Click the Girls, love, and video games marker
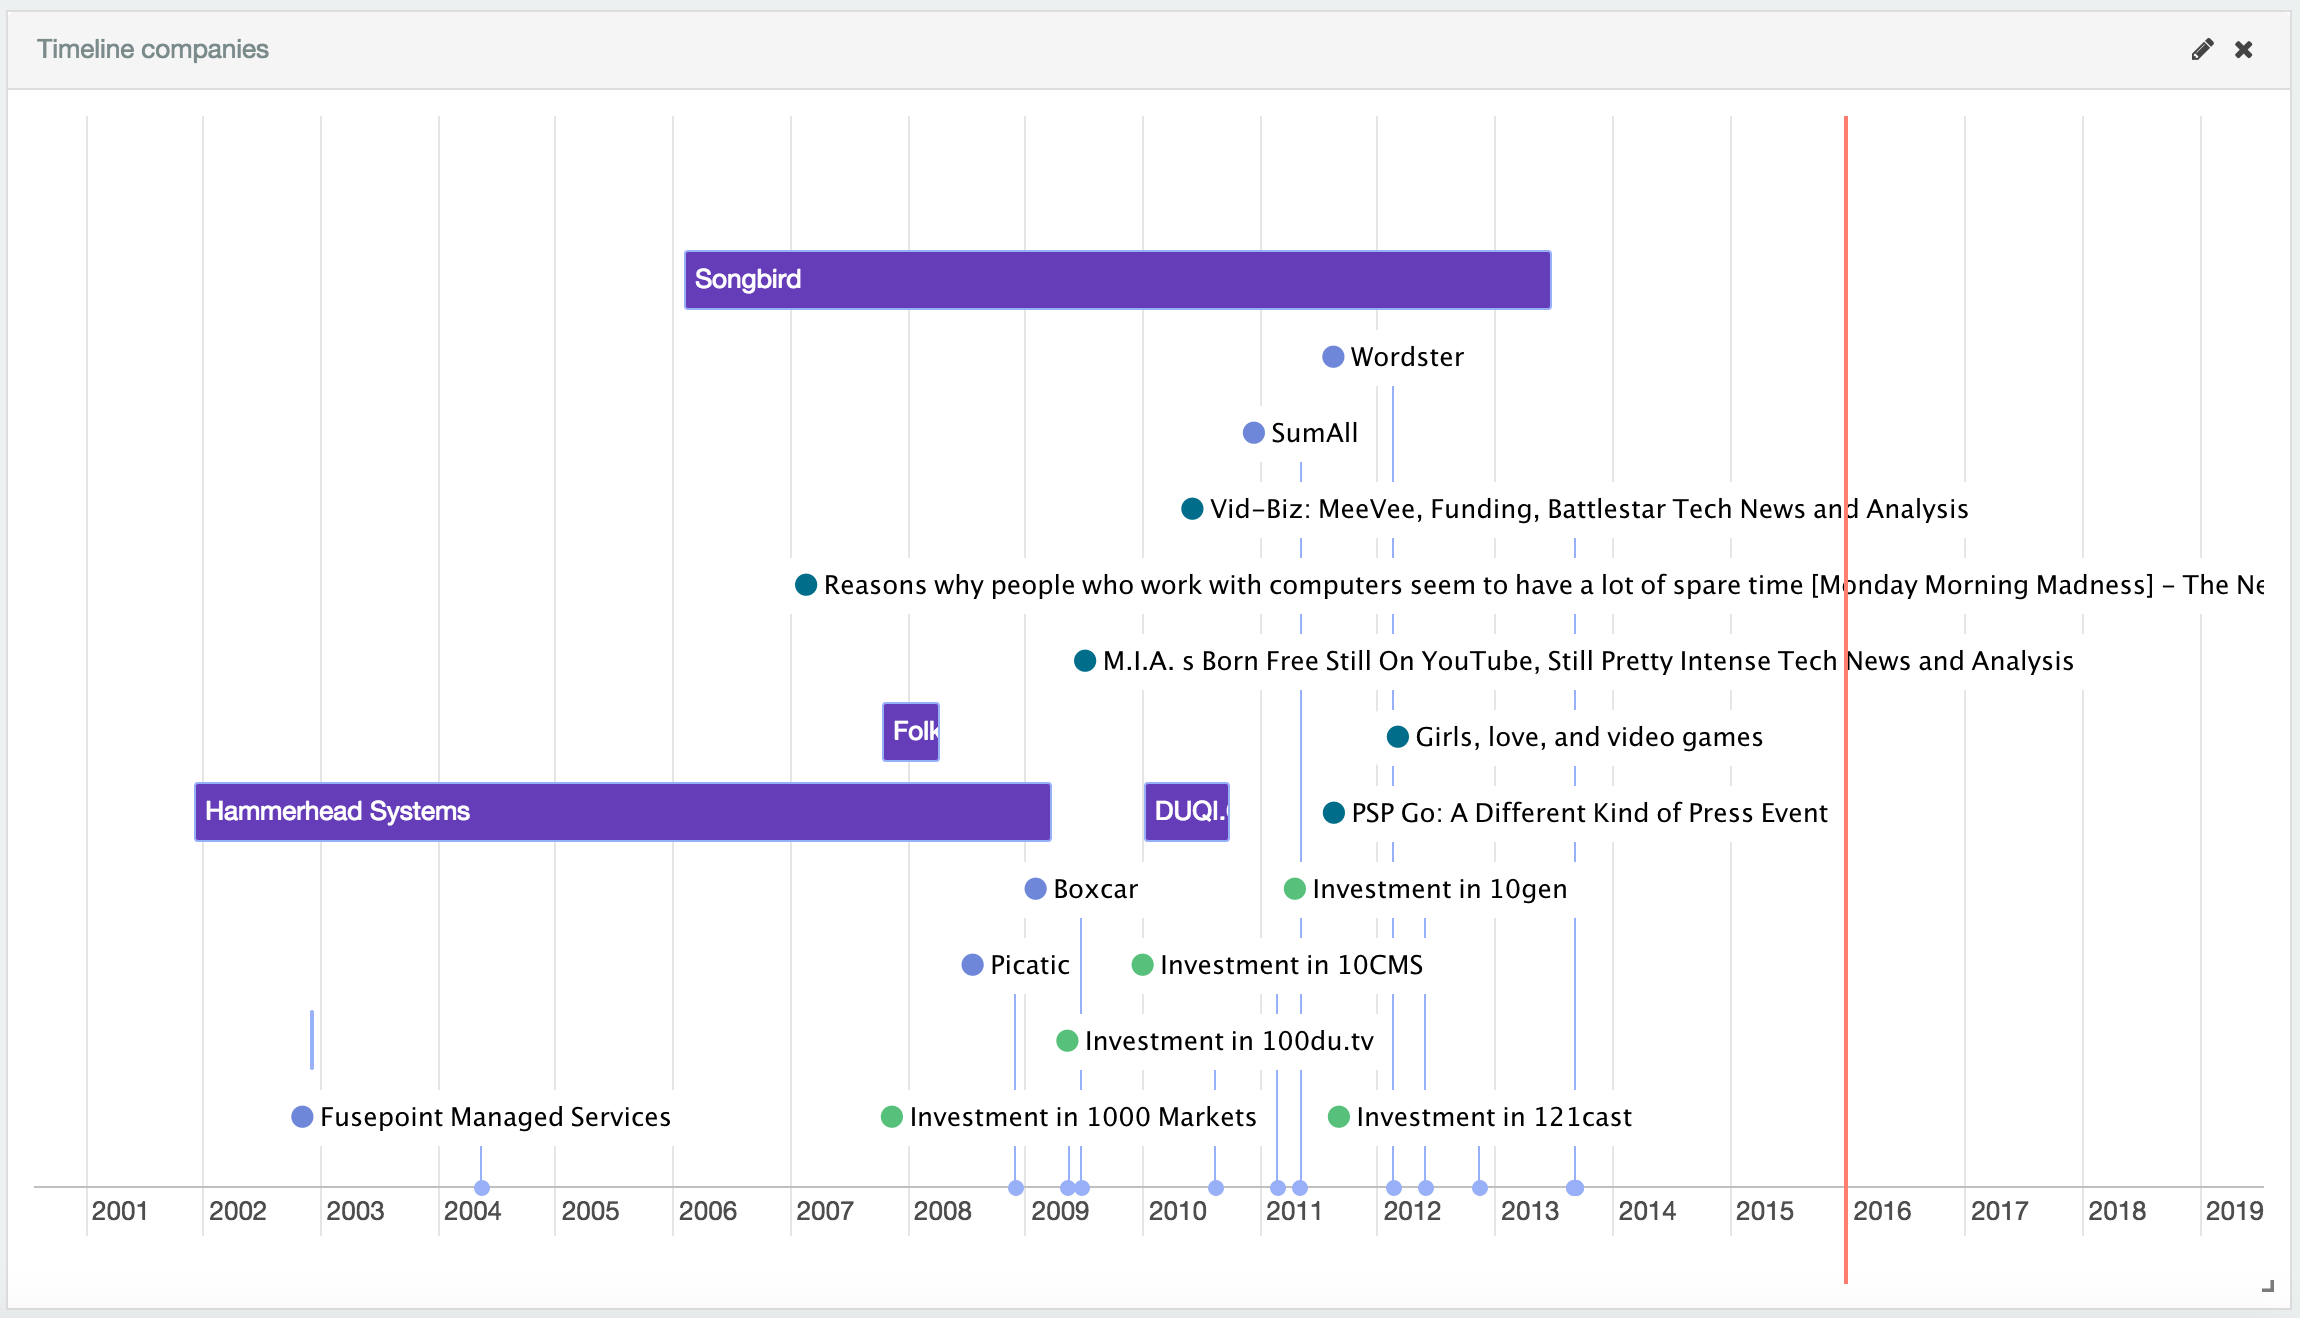Viewport: 2300px width, 1318px height. [x=1396, y=736]
